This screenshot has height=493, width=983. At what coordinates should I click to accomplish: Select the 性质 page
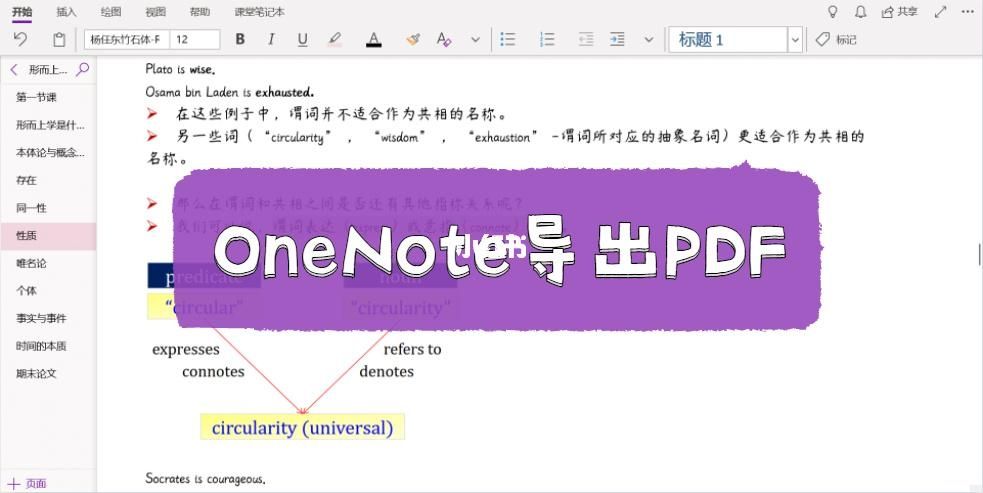pos(48,235)
